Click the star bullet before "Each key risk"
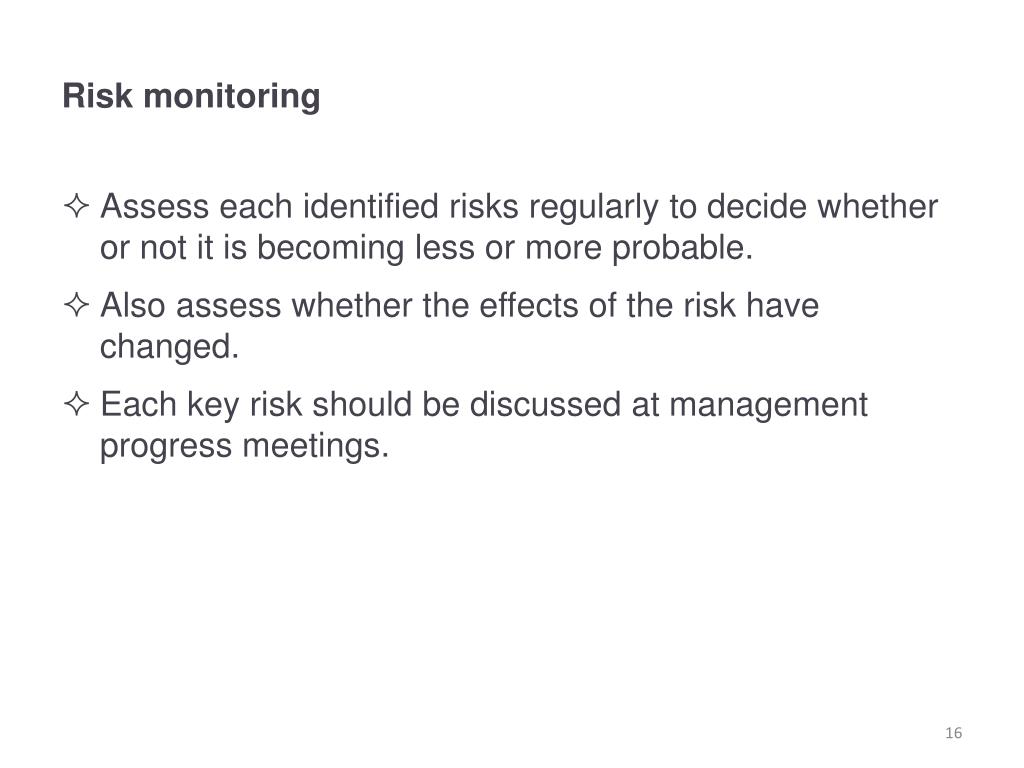This screenshot has height=768, width=1024. pyautogui.click(x=76, y=404)
